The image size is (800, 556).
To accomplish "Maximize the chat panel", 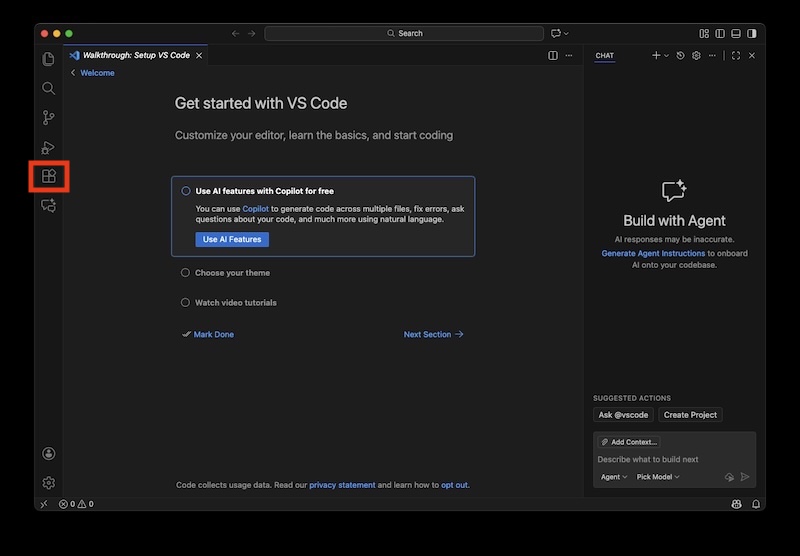I will (736, 55).
